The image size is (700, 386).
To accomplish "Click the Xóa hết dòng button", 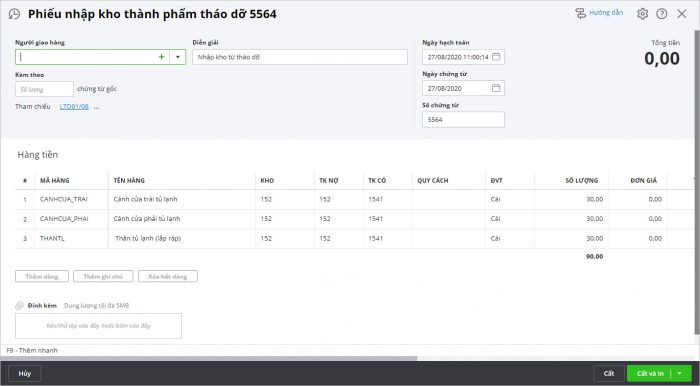I will (168, 277).
